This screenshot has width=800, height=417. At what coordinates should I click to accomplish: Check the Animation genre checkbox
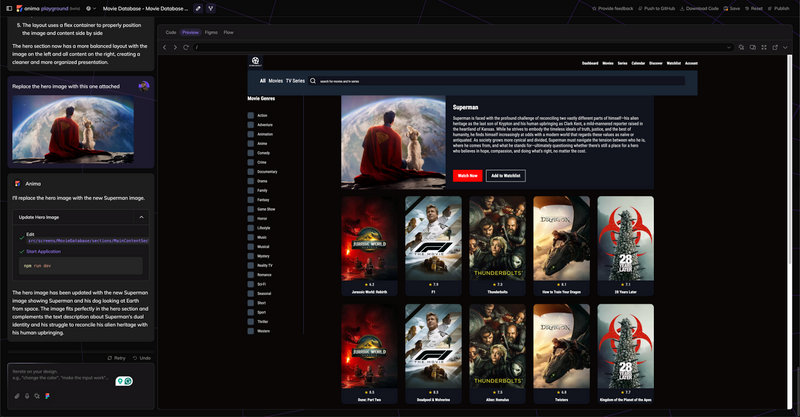[x=251, y=134]
